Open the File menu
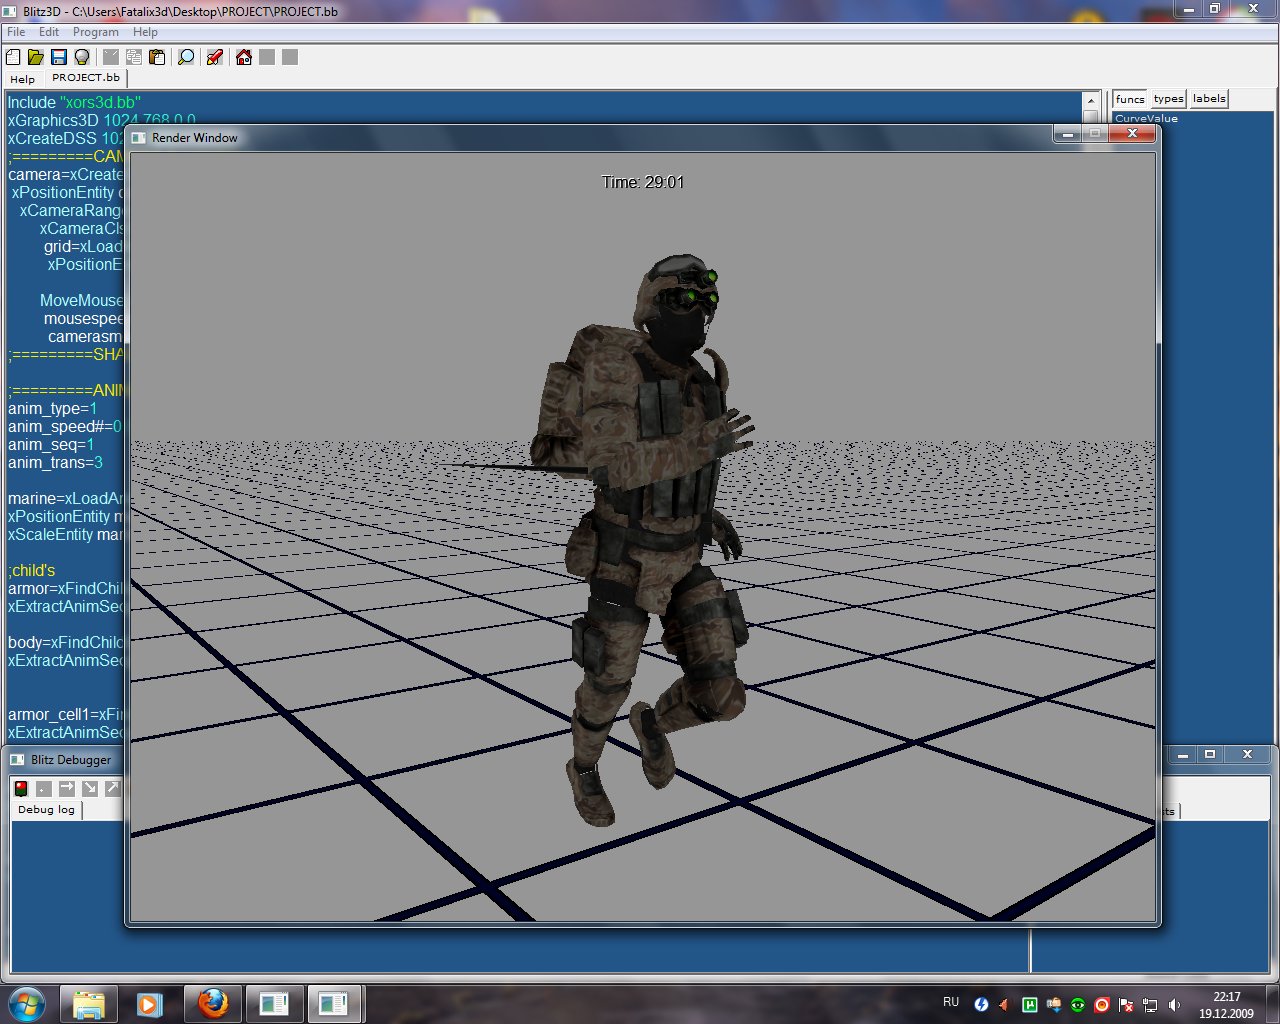Screen dimensions: 1280x1024 coord(16,32)
